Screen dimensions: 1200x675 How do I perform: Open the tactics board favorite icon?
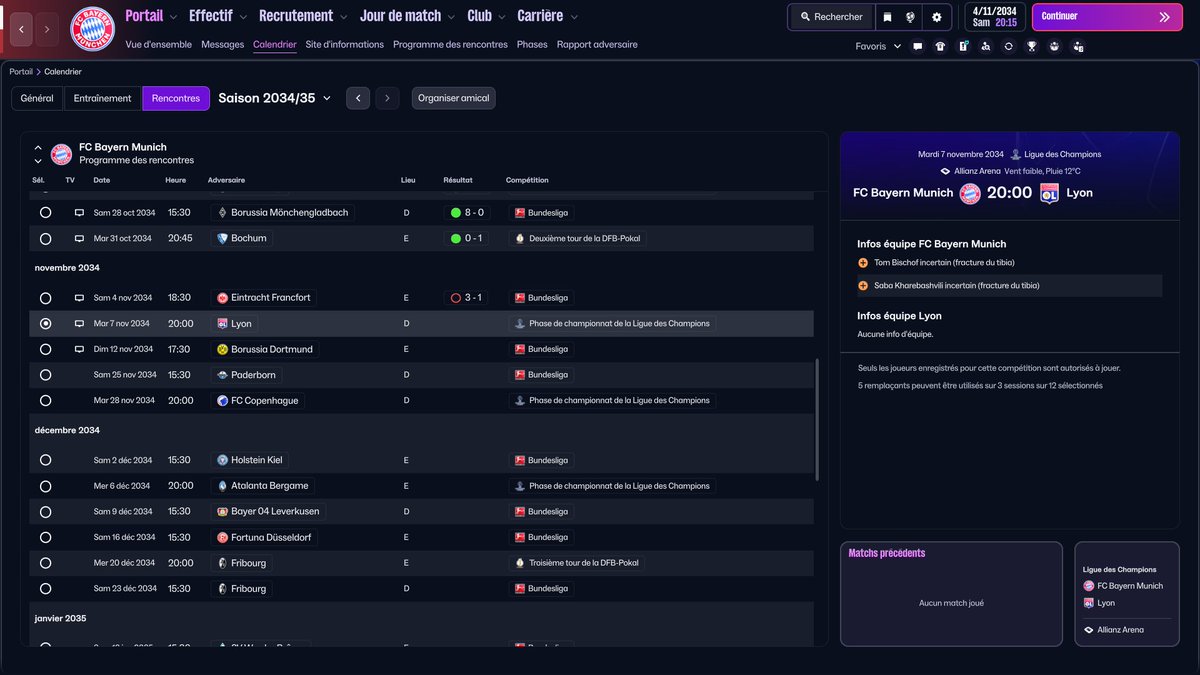point(963,46)
